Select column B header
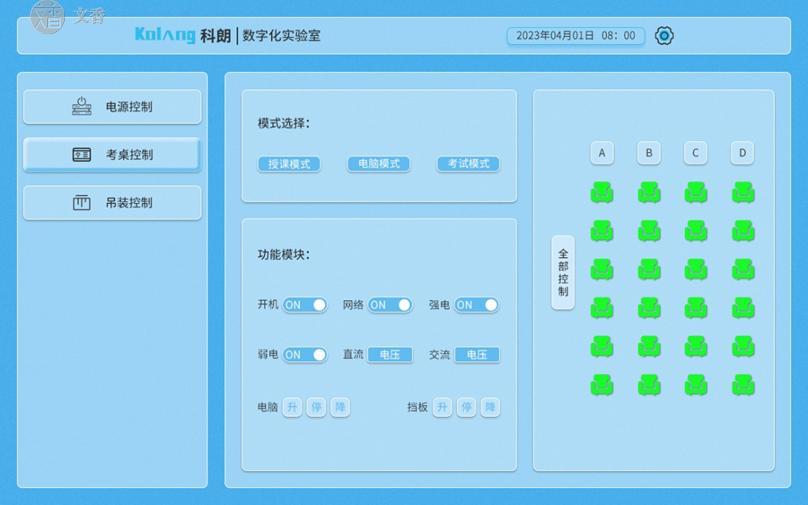This screenshot has height=505, width=808. coord(649,153)
